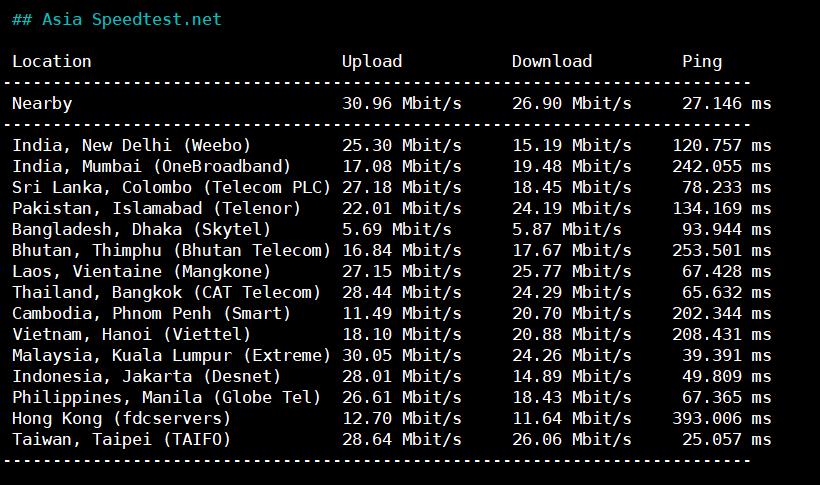Click Pakistan, Islamabad (Telenor) location

157,208
